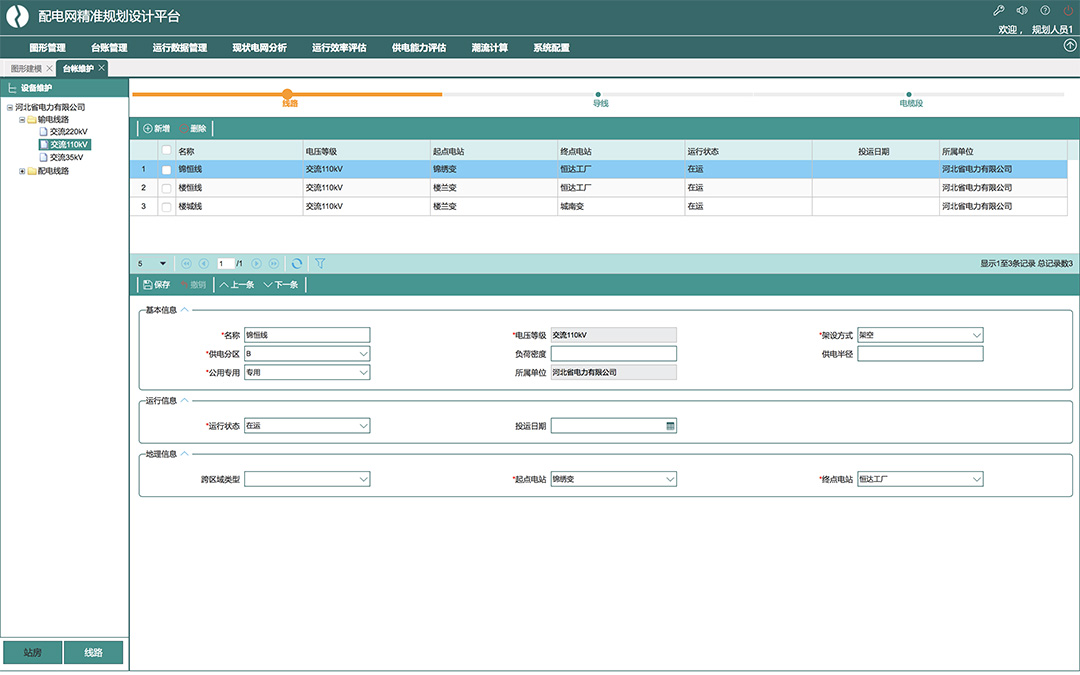Image resolution: width=1080 pixels, height=675 pixels.
Task: Click the 站房 button at bottom left
Action: (32, 653)
